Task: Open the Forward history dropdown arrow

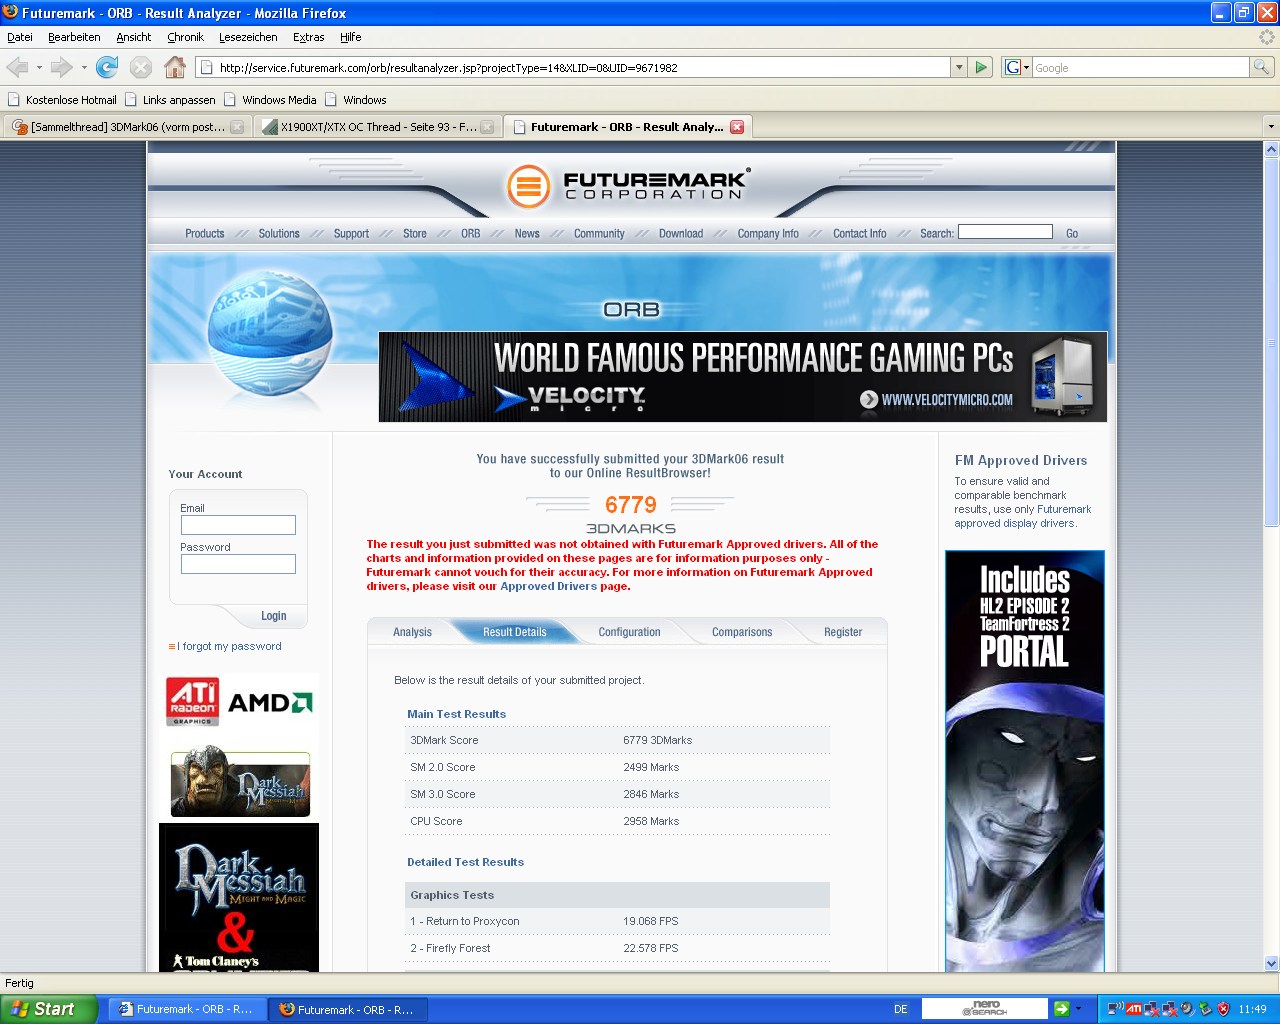Action: tap(84, 67)
